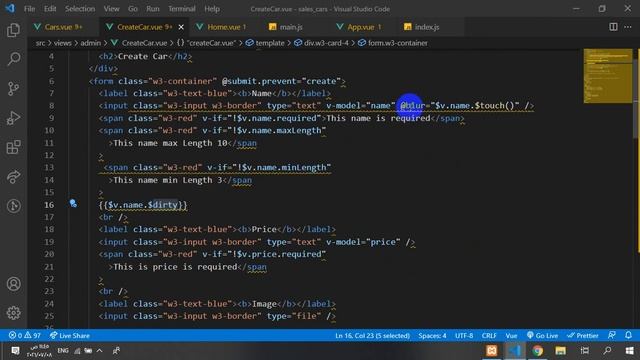Open the Terminal menu

182,9
